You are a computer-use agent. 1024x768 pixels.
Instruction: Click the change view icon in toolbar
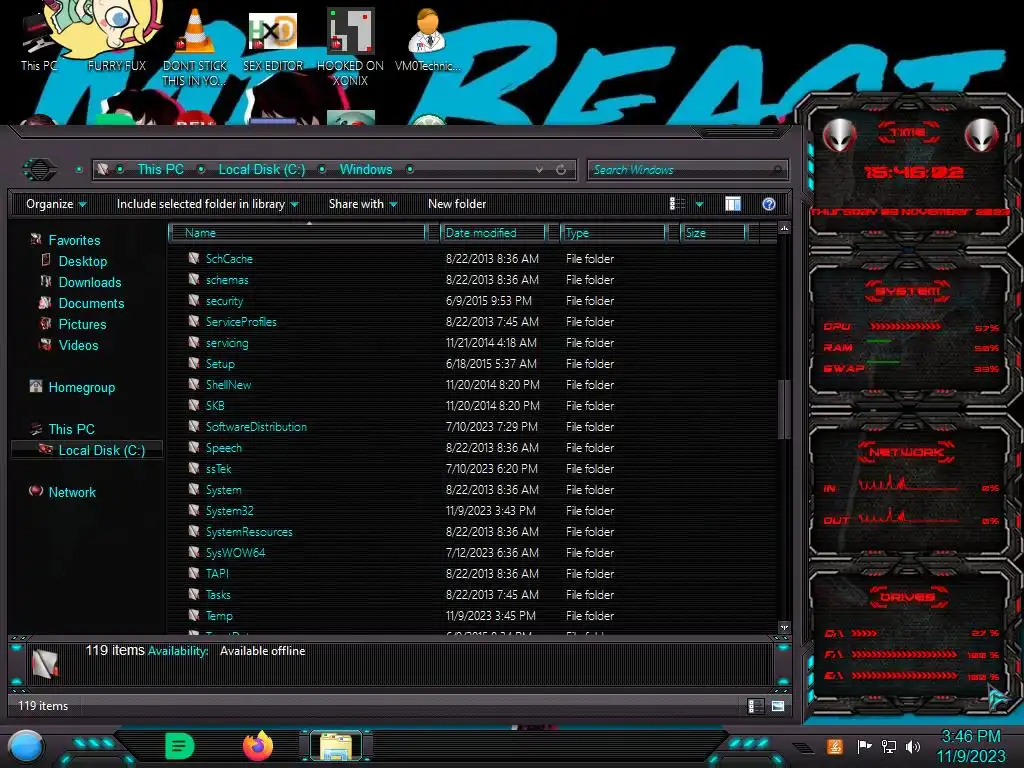[677, 204]
